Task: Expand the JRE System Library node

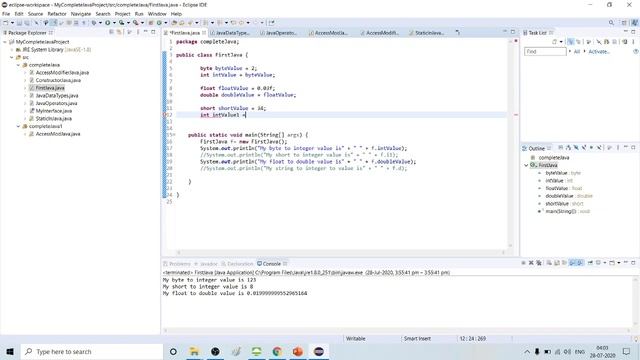Action: tap(12, 50)
